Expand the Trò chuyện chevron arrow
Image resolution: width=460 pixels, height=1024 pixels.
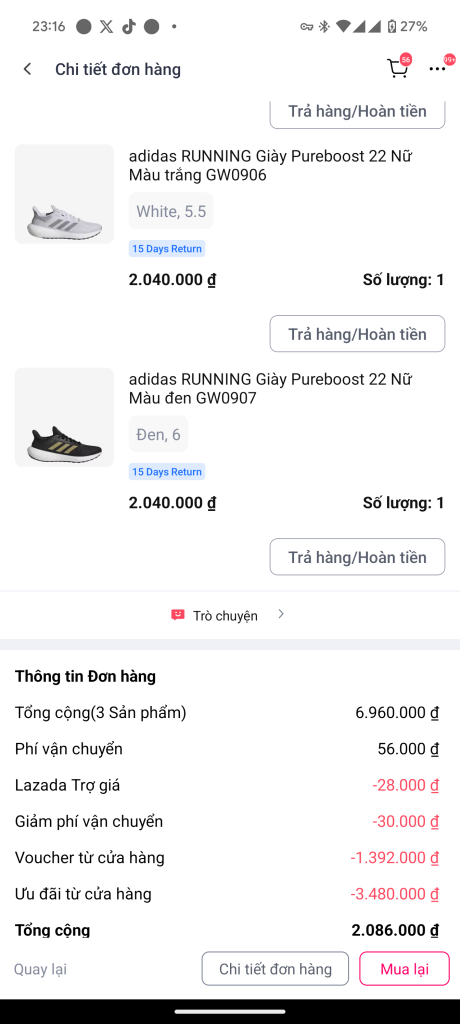click(281, 614)
